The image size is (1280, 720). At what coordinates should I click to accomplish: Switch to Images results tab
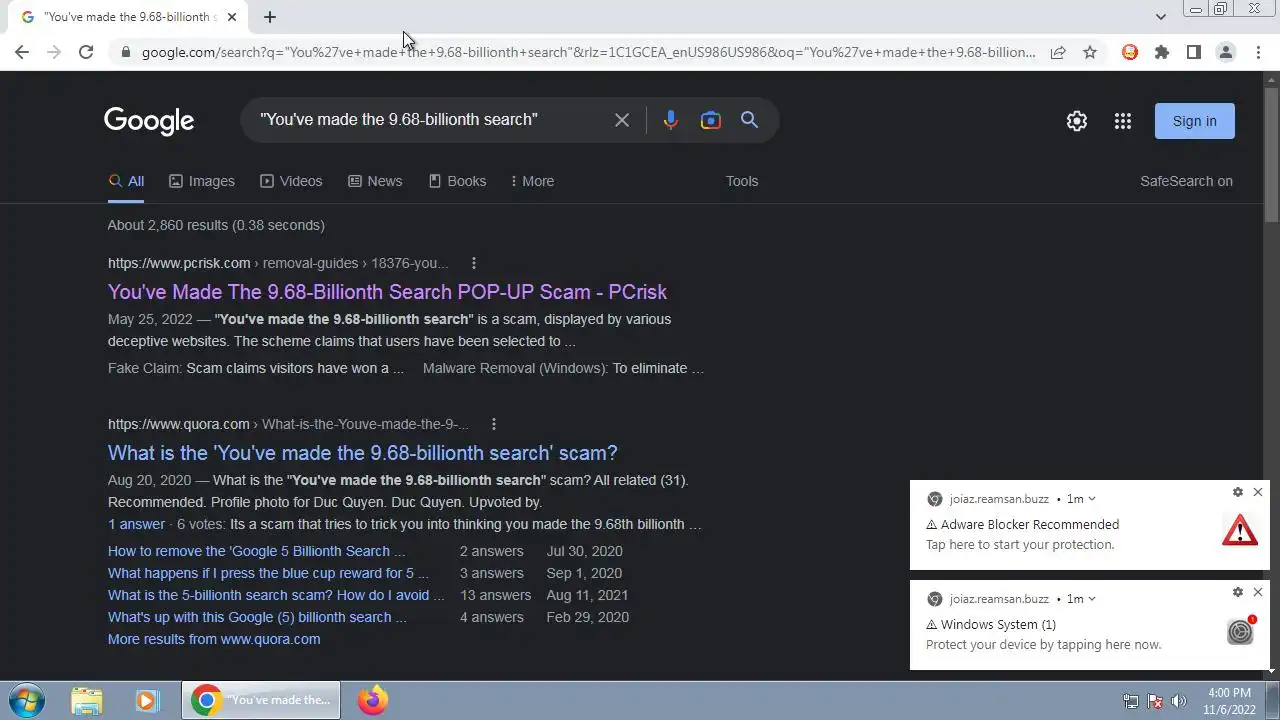(202, 181)
